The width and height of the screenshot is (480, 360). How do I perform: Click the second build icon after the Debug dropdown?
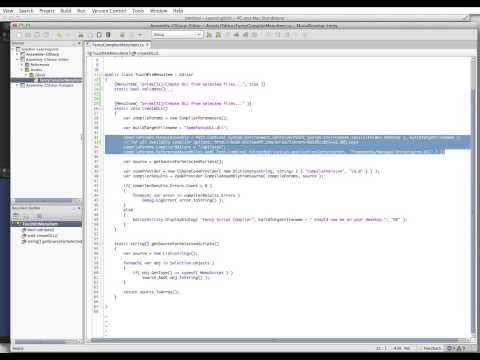pos(218,35)
